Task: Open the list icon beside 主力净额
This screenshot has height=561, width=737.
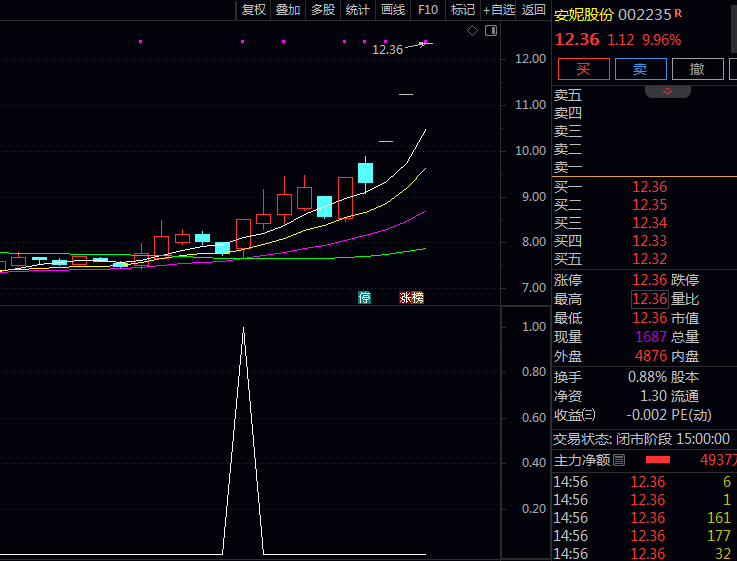Action: coord(619,460)
